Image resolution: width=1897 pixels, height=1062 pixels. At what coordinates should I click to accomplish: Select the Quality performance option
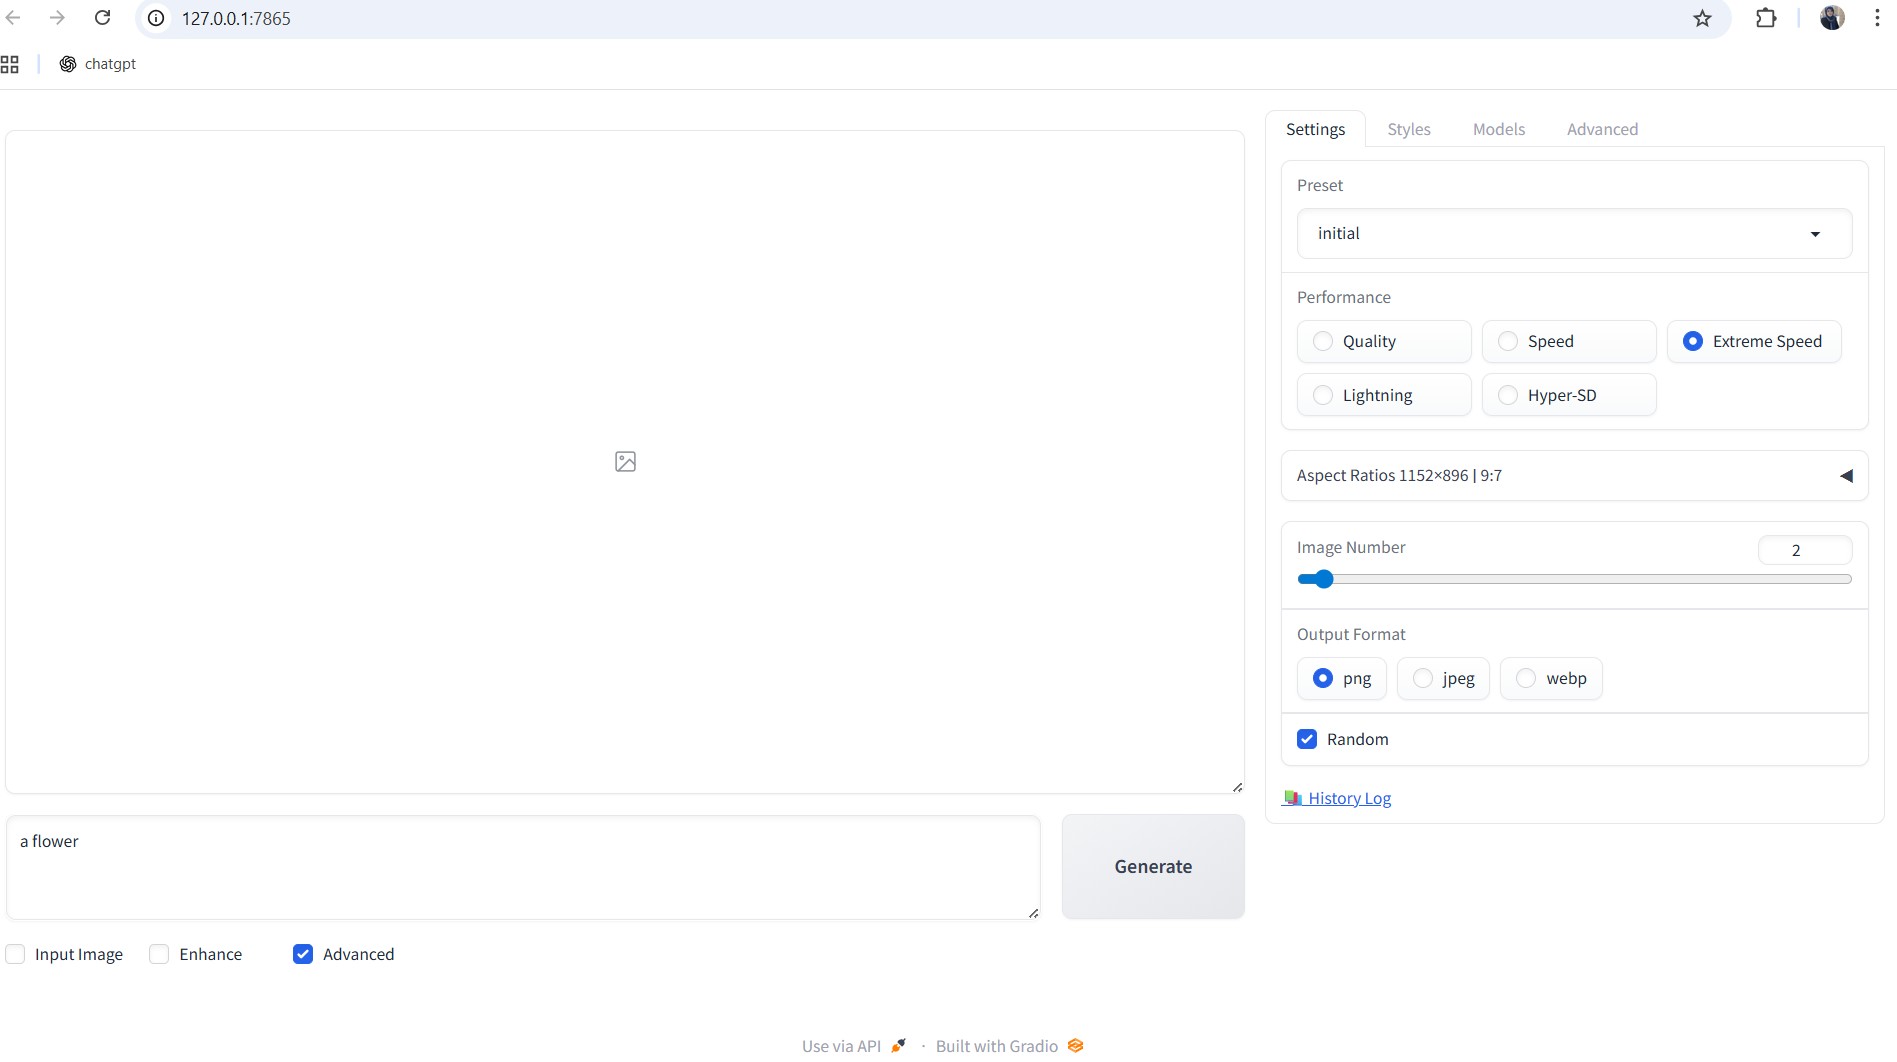1323,341
